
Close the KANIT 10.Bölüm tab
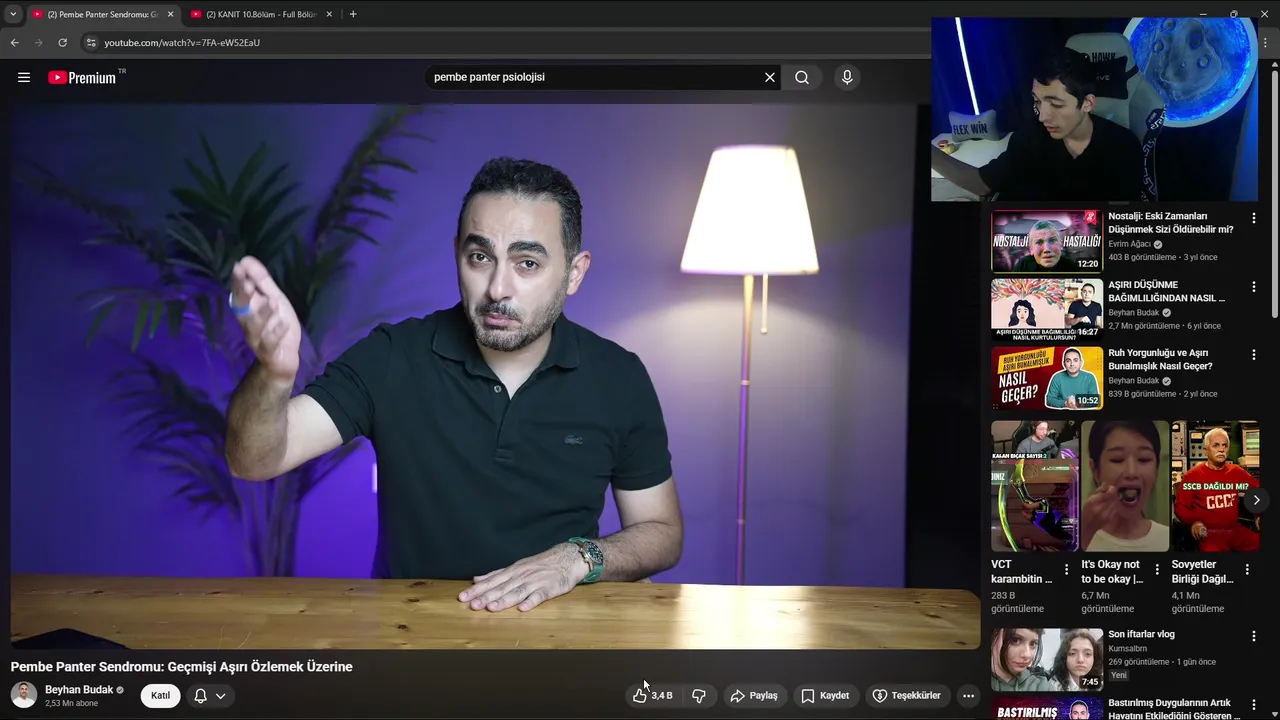pos(329,14)
